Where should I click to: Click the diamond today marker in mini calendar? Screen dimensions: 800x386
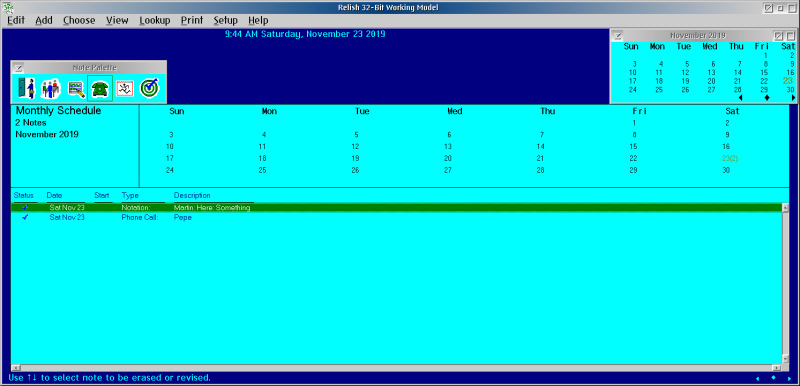[767, 97]
